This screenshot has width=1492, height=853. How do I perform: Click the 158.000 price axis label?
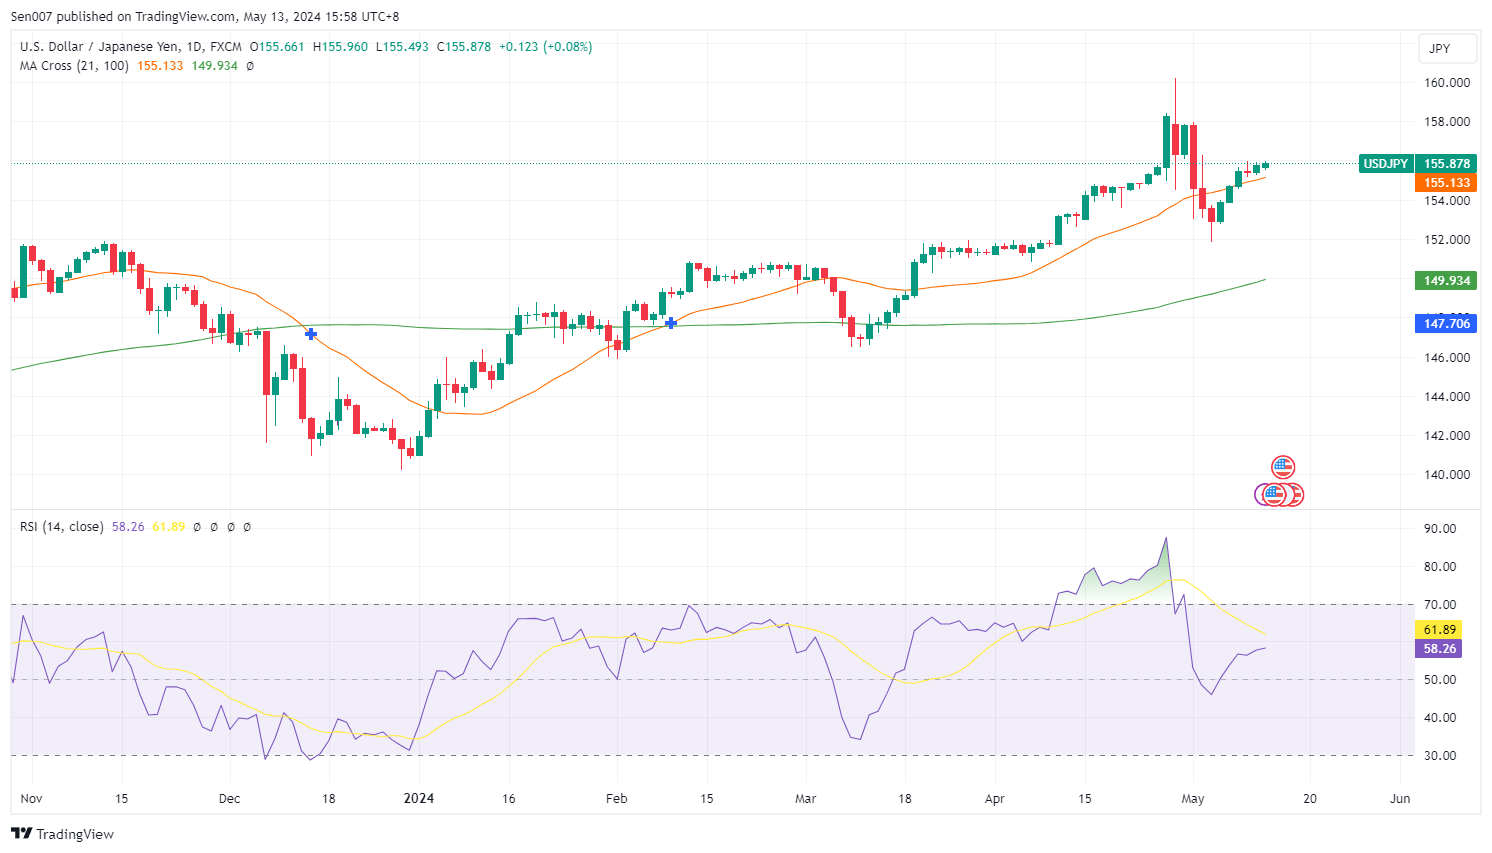pyautogui.click(x=1447, y=122)
